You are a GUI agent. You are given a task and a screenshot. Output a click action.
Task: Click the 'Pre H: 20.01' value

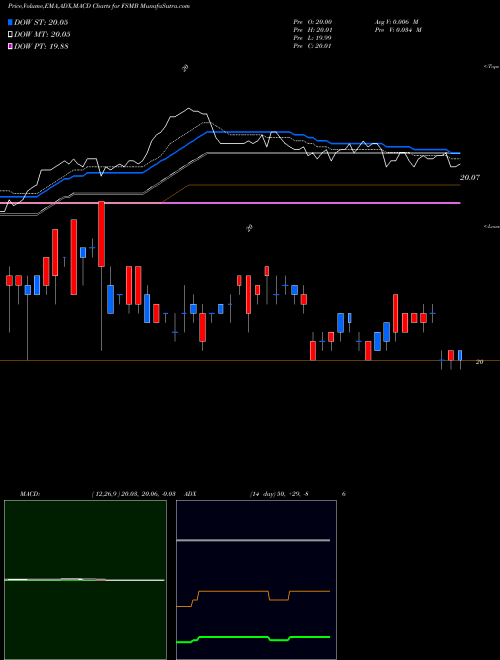(312, 30)
